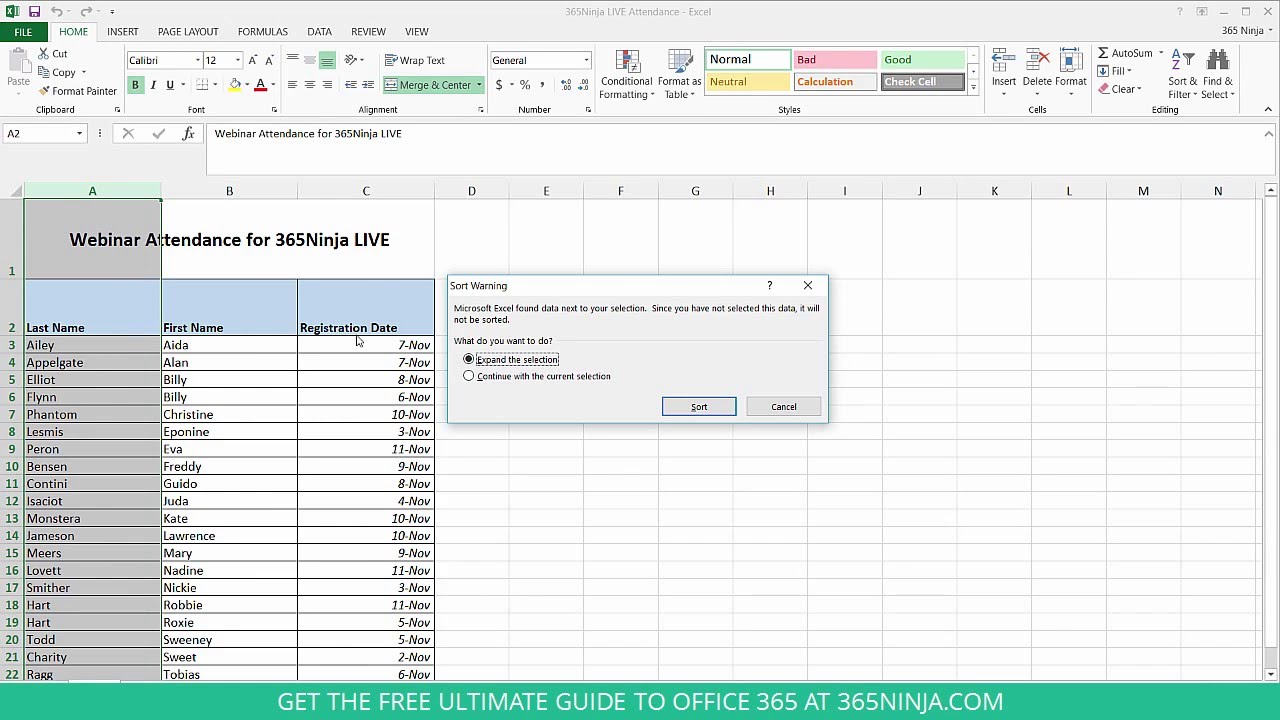The width and height of the screenshot is (1280, 720).
Task: Collapse the ribbon with the arrow
Action: pyautogui.click(x=1268, y=110)
